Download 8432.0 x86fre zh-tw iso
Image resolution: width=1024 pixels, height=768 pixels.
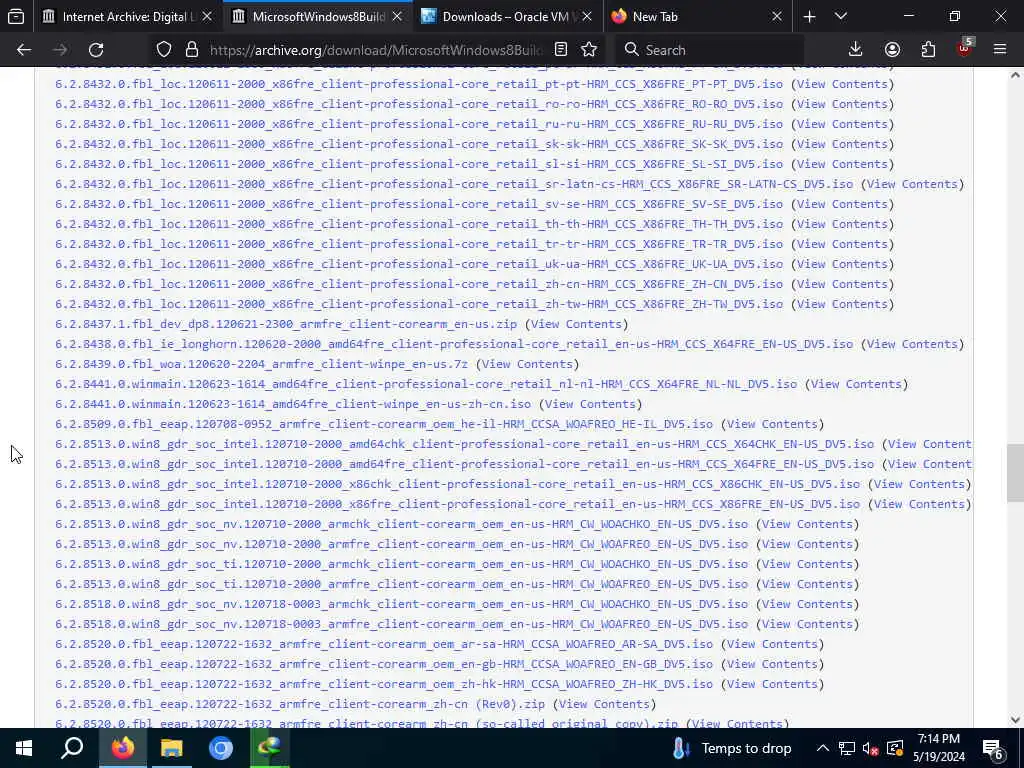[x=419, y=304]
